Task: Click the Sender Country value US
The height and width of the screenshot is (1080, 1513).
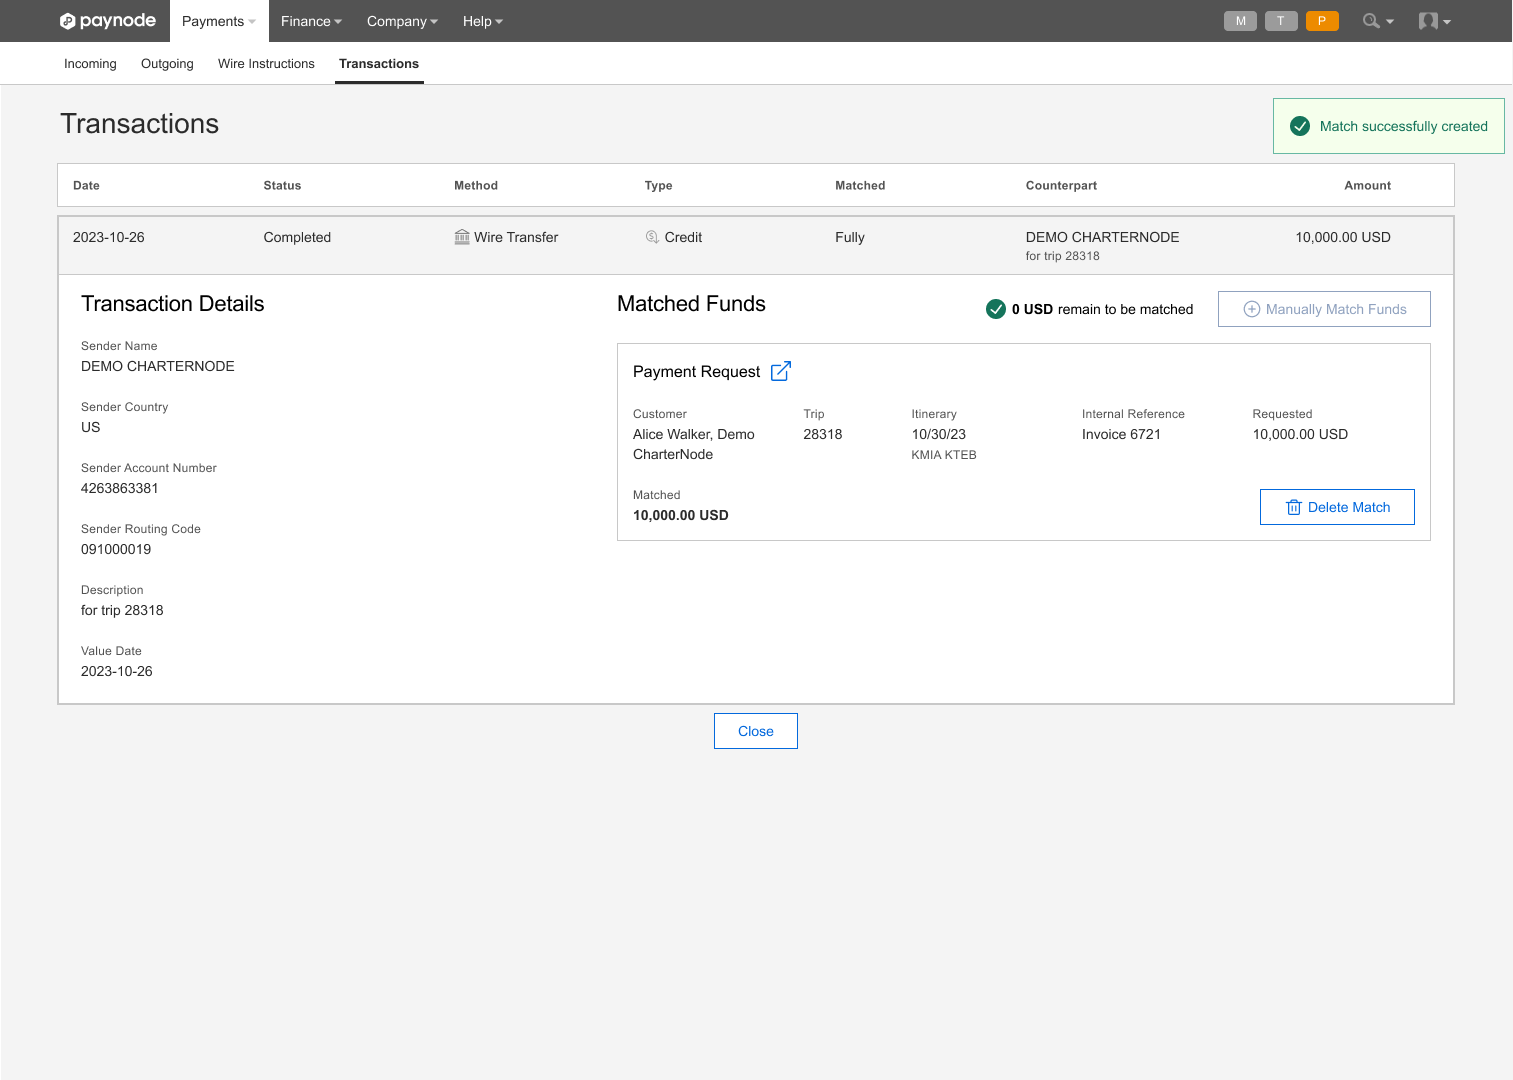Action: point(91,427)
